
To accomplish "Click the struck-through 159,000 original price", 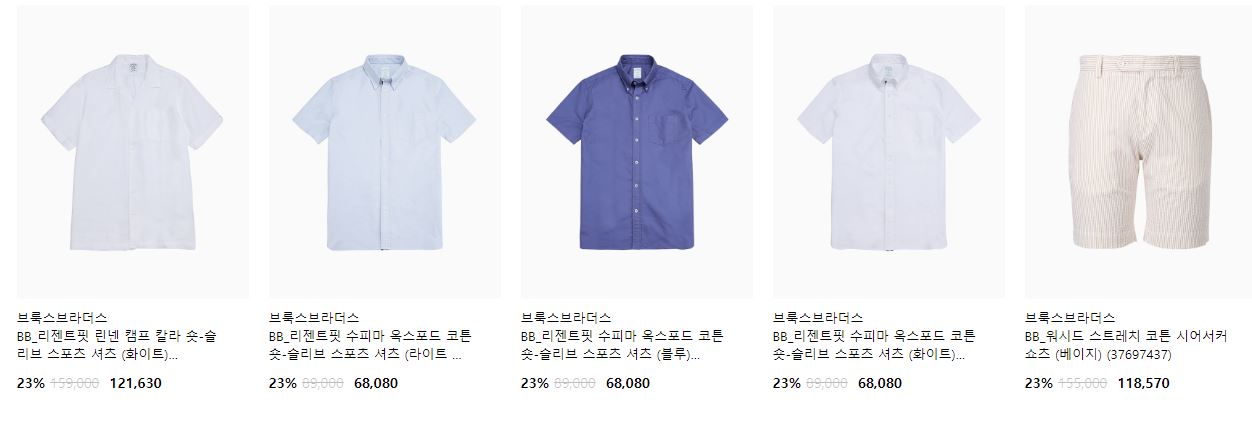I will point(74,383).
